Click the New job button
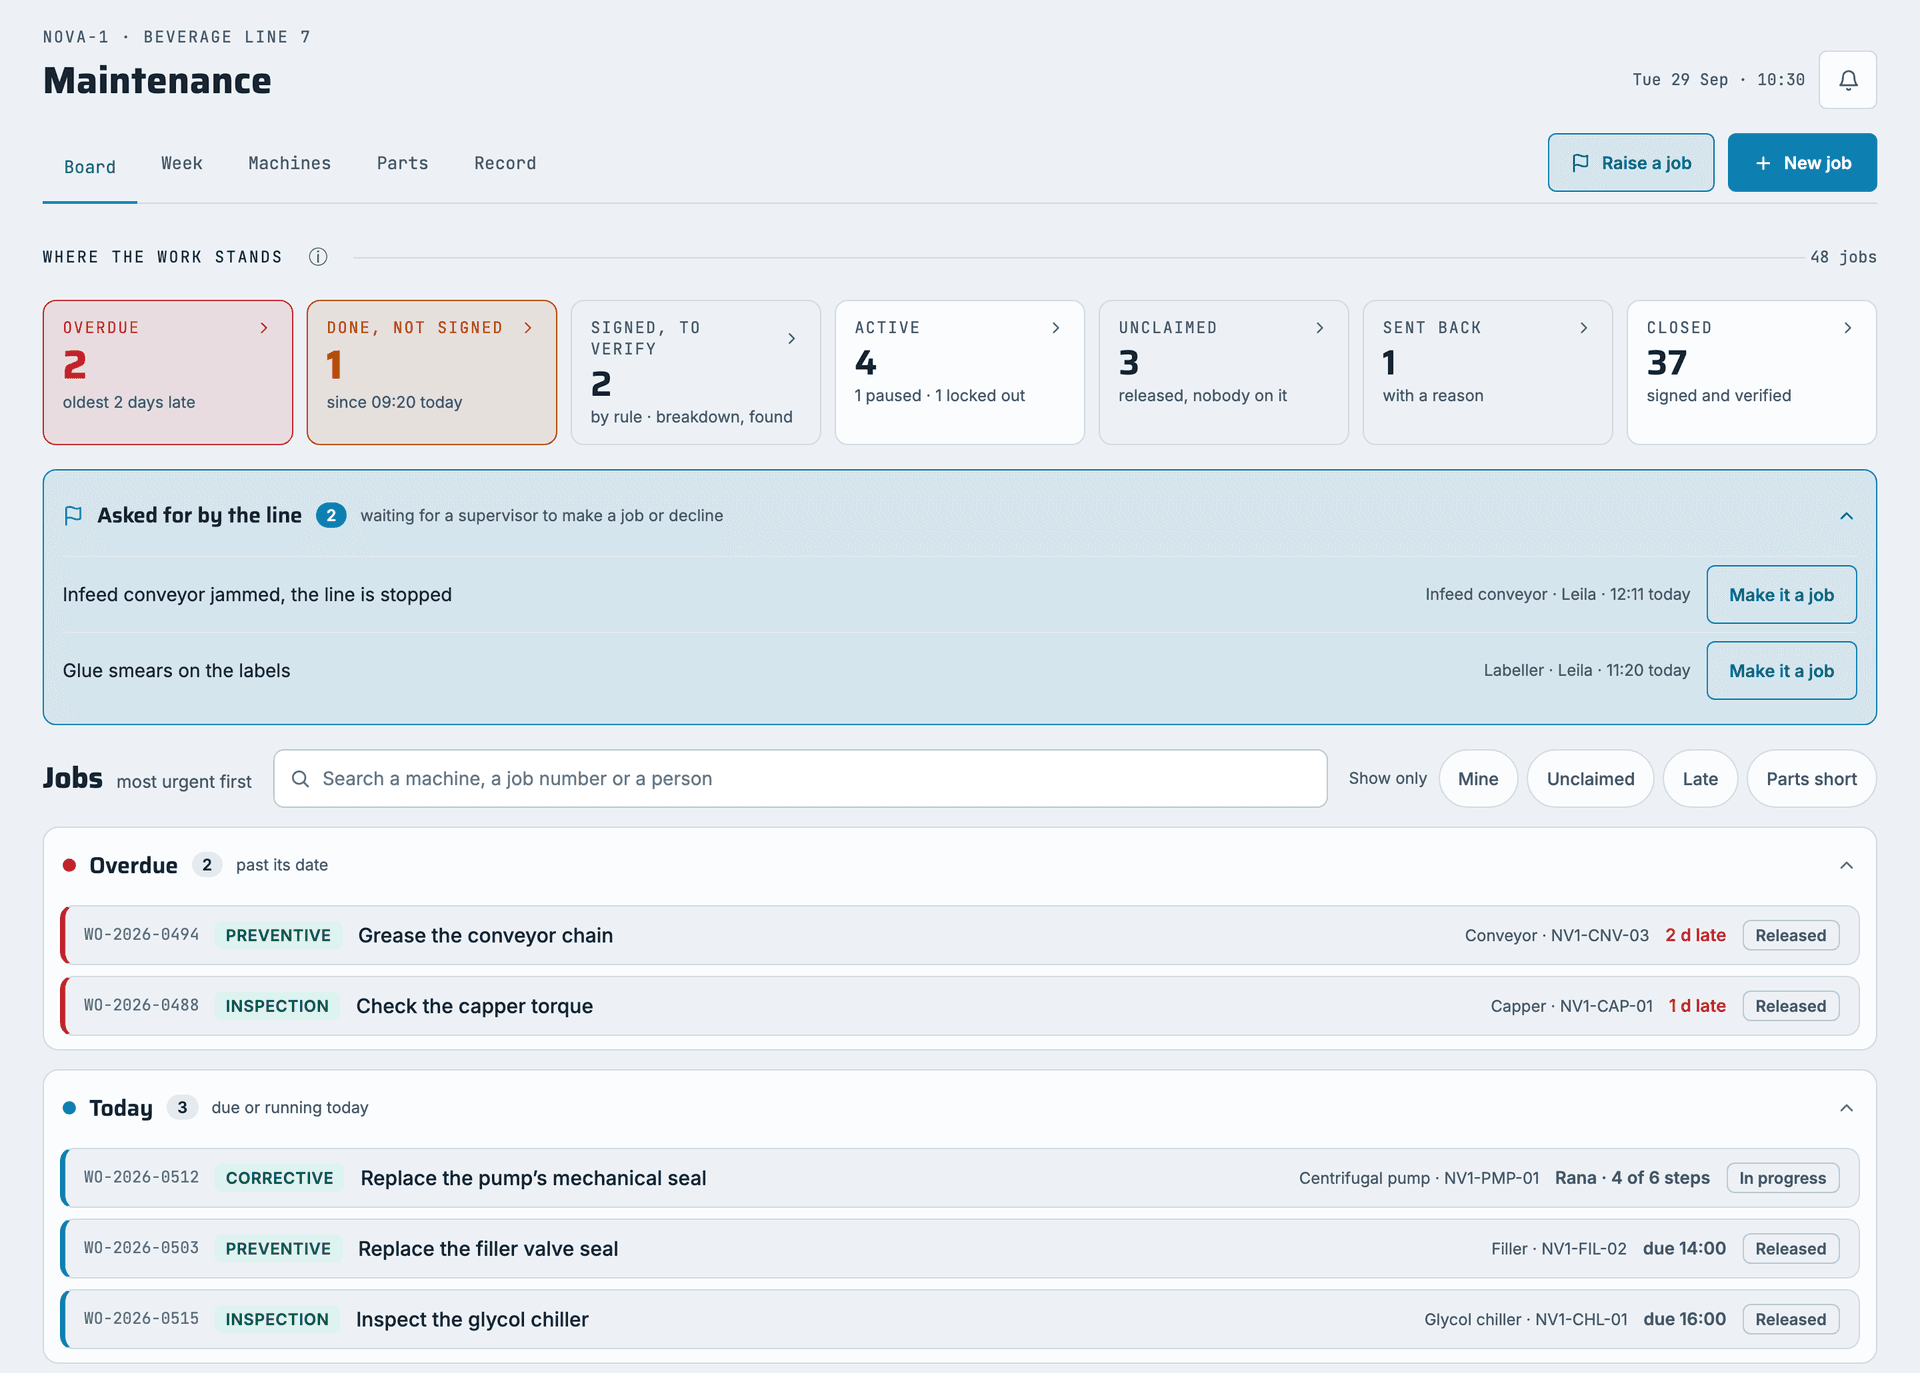This screenshot has height=1373, width=1920. (1802, 163)
